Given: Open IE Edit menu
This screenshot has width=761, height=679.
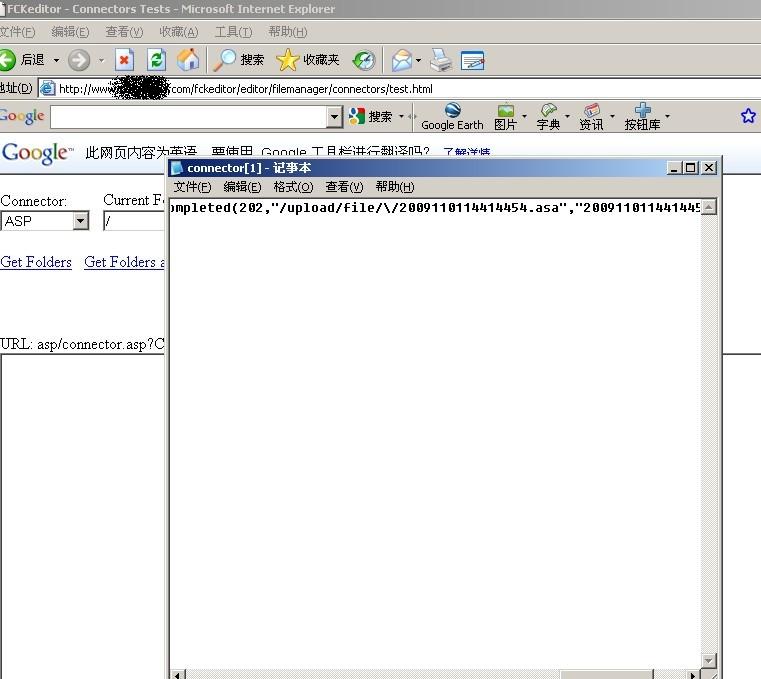Looking at the screenshot, I should coord(70,32).
